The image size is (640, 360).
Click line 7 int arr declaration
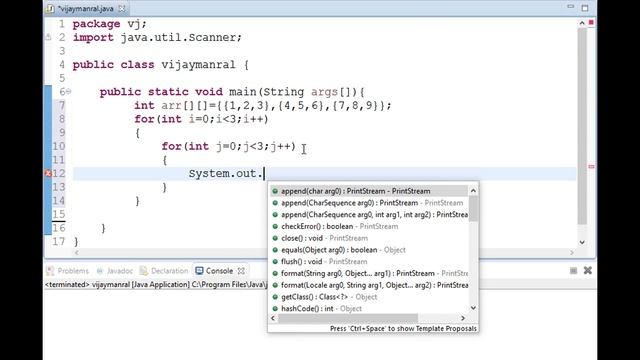pos(263,105)
